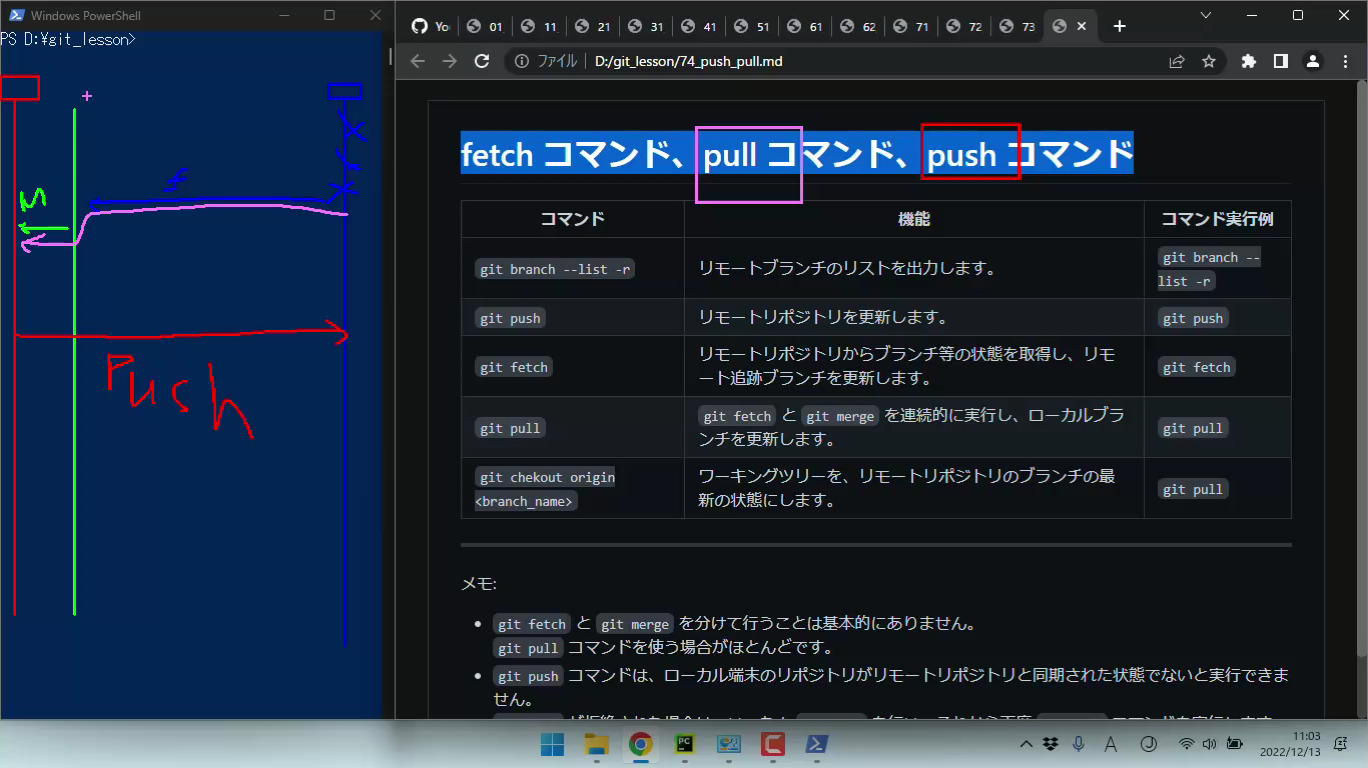The height and width of the screenshot is (768, 1368).
Task: Open the Chrome extensions puzzle icon
Action: pos(1248,61)
